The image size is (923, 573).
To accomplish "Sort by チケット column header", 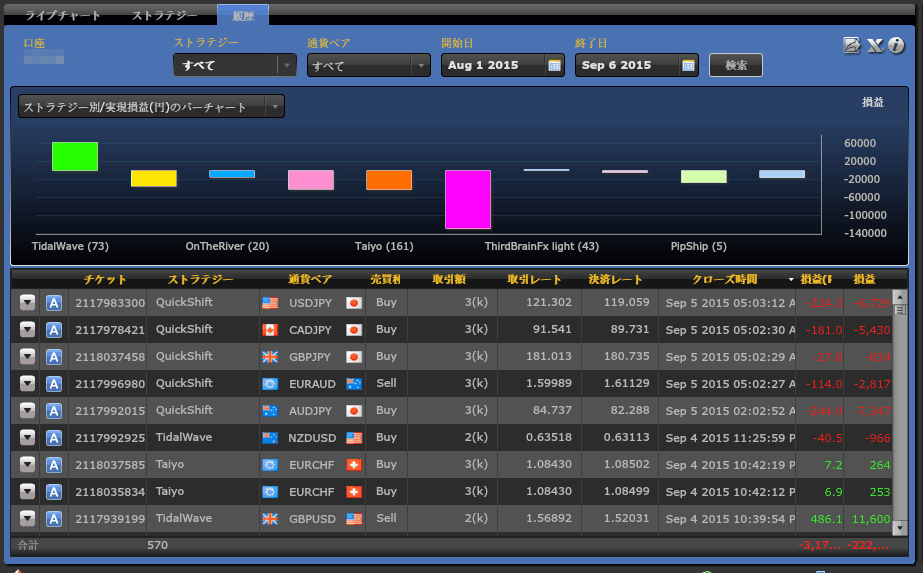I will point(105,279).
